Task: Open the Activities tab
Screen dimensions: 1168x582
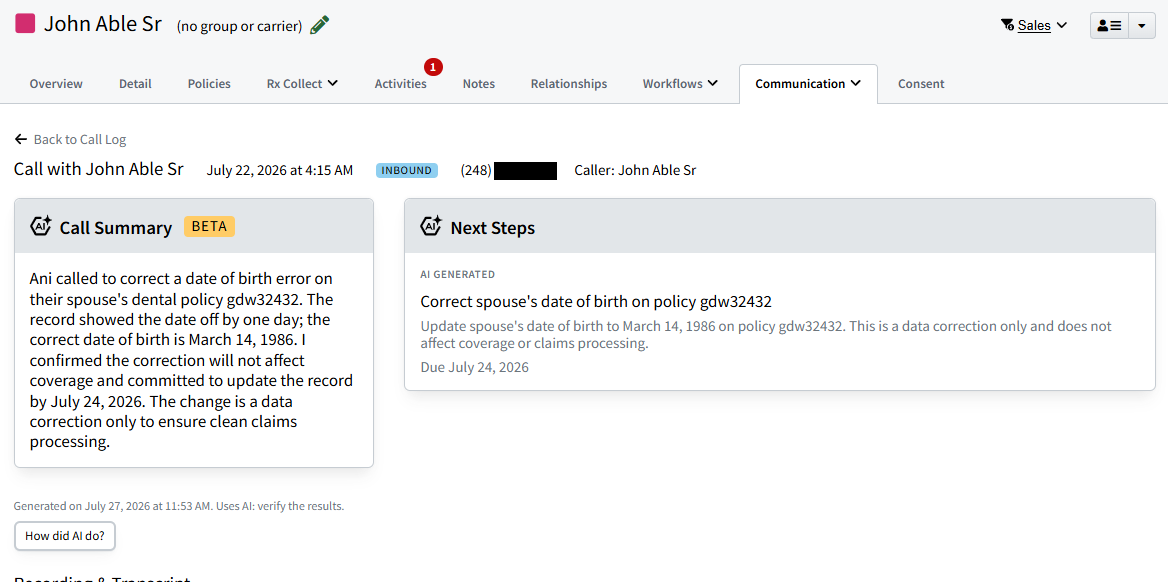Action: coord(401,83)
